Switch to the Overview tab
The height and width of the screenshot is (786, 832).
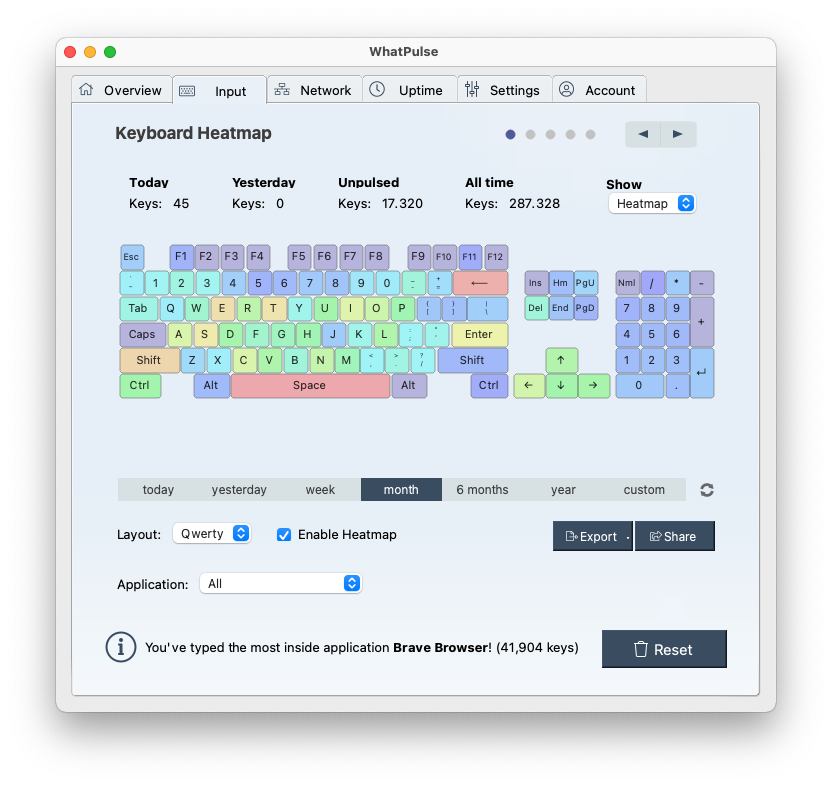(x=121, y=89)
